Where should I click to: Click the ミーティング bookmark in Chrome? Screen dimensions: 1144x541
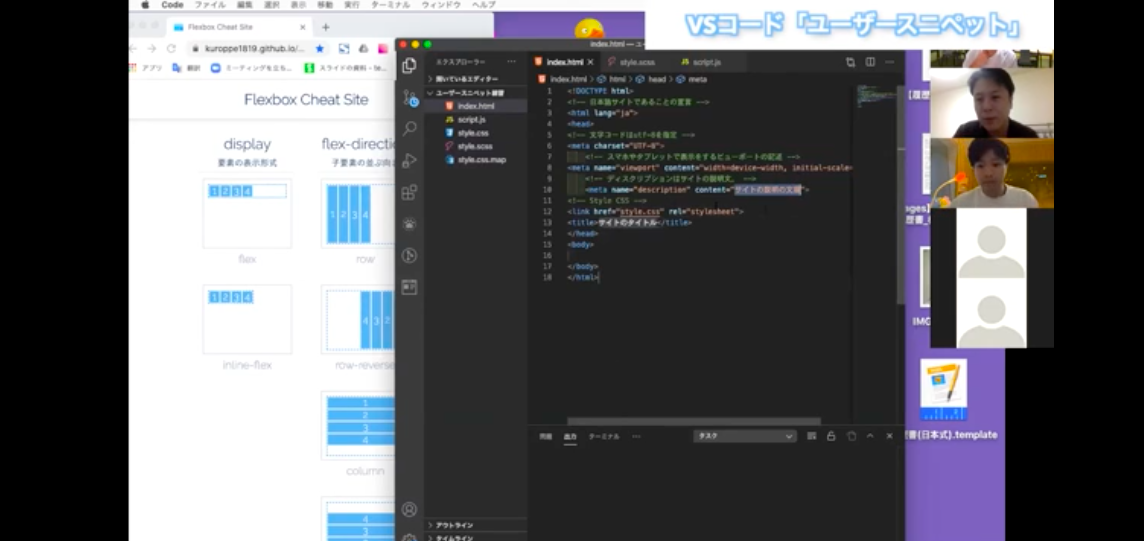coord(252,68)
